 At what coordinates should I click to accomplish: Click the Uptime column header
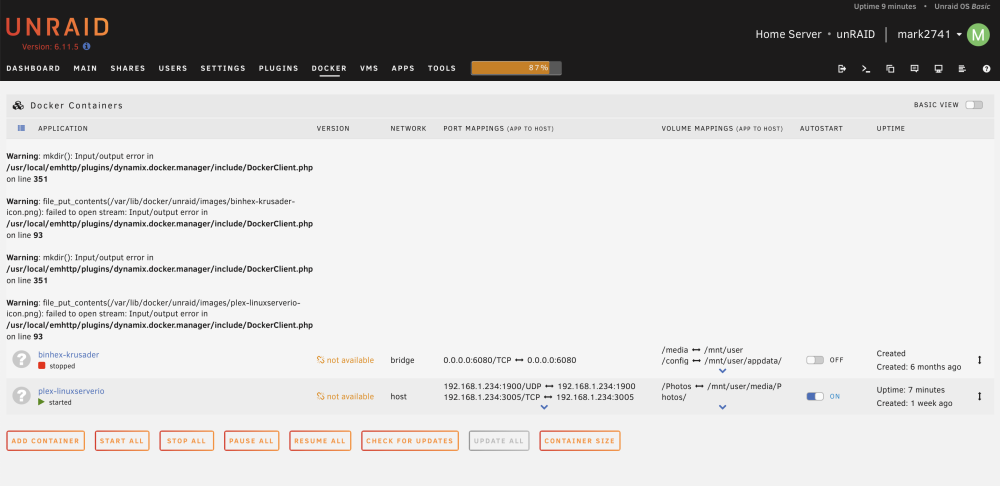click(x=890, y=128)
